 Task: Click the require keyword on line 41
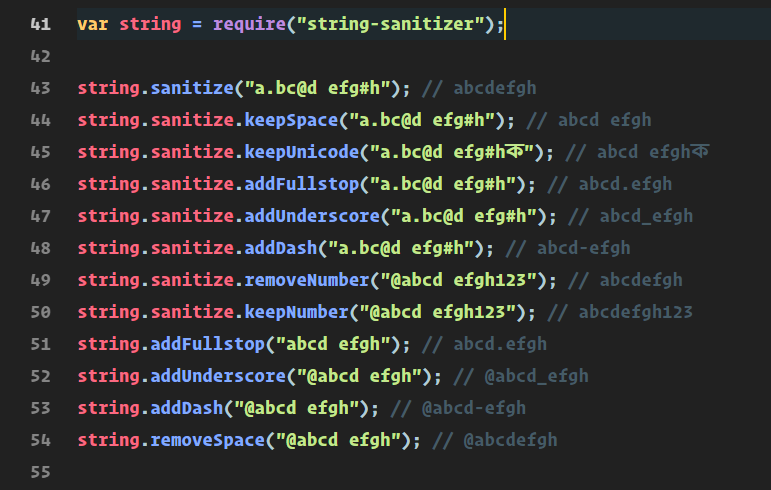(249, 24)
